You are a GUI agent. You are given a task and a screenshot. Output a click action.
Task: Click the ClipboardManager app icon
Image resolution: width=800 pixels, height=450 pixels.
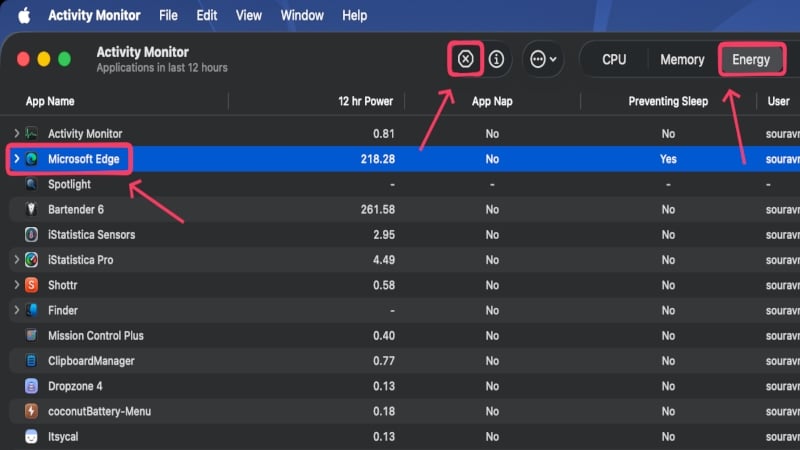coord(31,361)
